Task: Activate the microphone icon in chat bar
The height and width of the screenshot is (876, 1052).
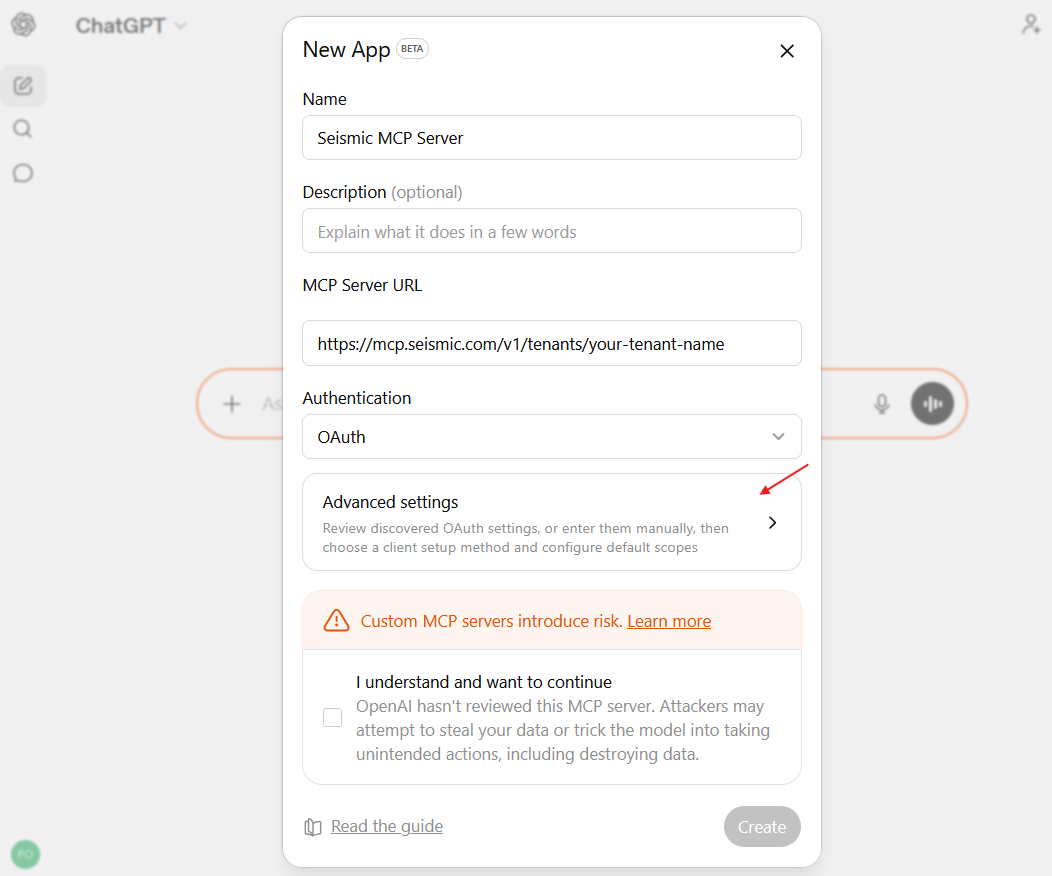Action: tap(881, 403)
